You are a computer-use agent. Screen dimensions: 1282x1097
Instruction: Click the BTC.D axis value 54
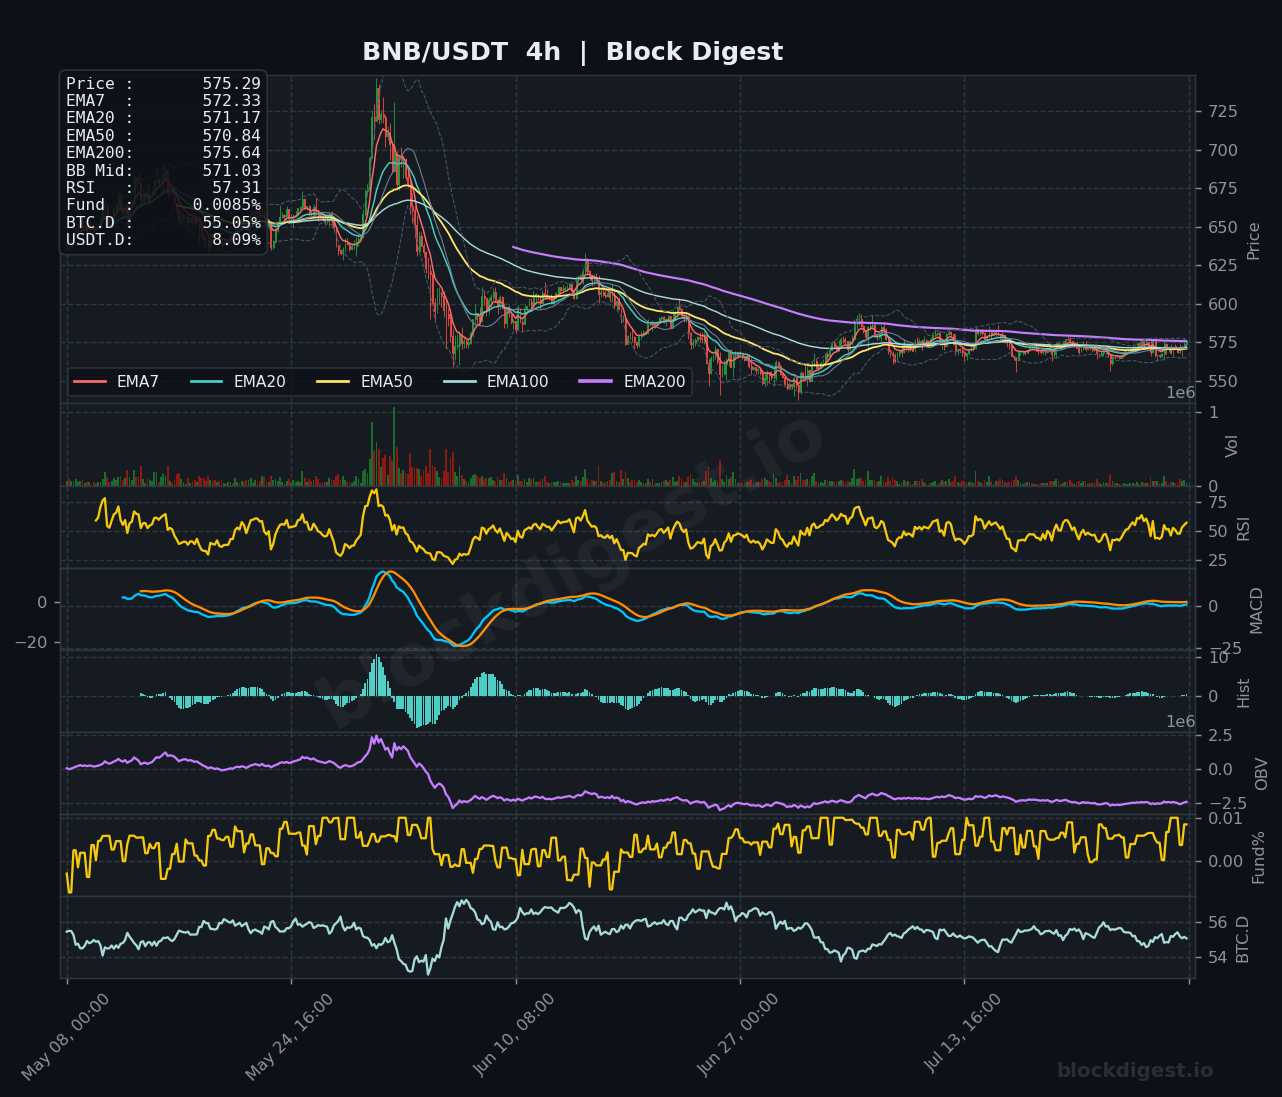pos(1218,958)
